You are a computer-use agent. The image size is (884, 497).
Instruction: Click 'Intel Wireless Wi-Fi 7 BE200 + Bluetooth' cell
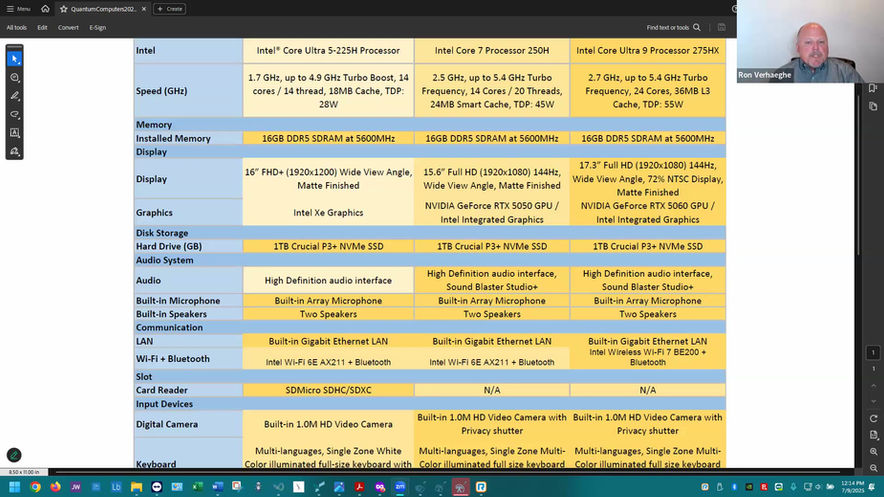click(x=647, y=357)
